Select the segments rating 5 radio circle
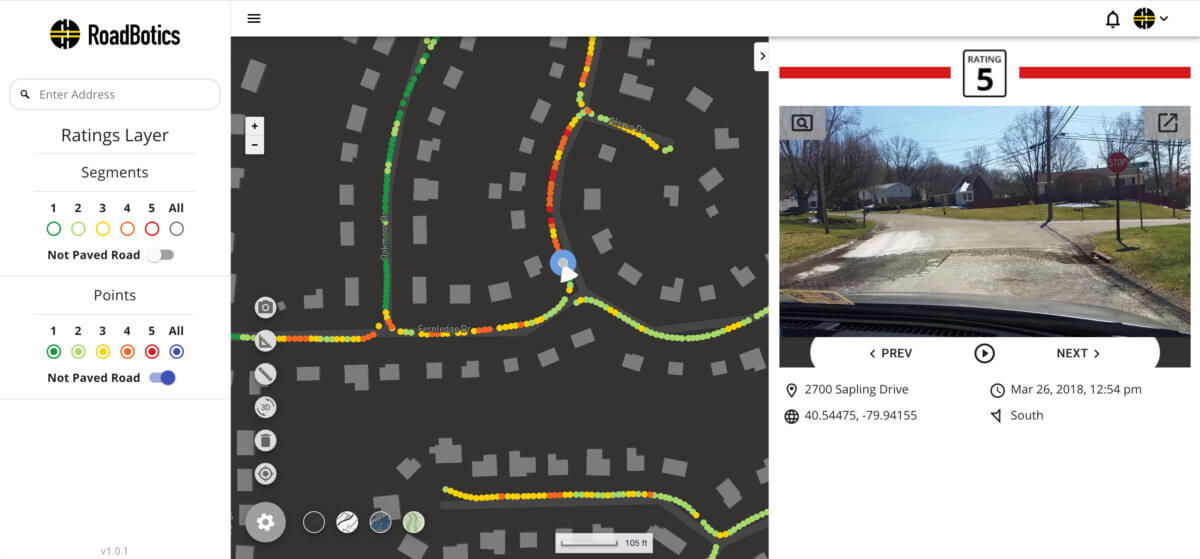 [152, 229]
